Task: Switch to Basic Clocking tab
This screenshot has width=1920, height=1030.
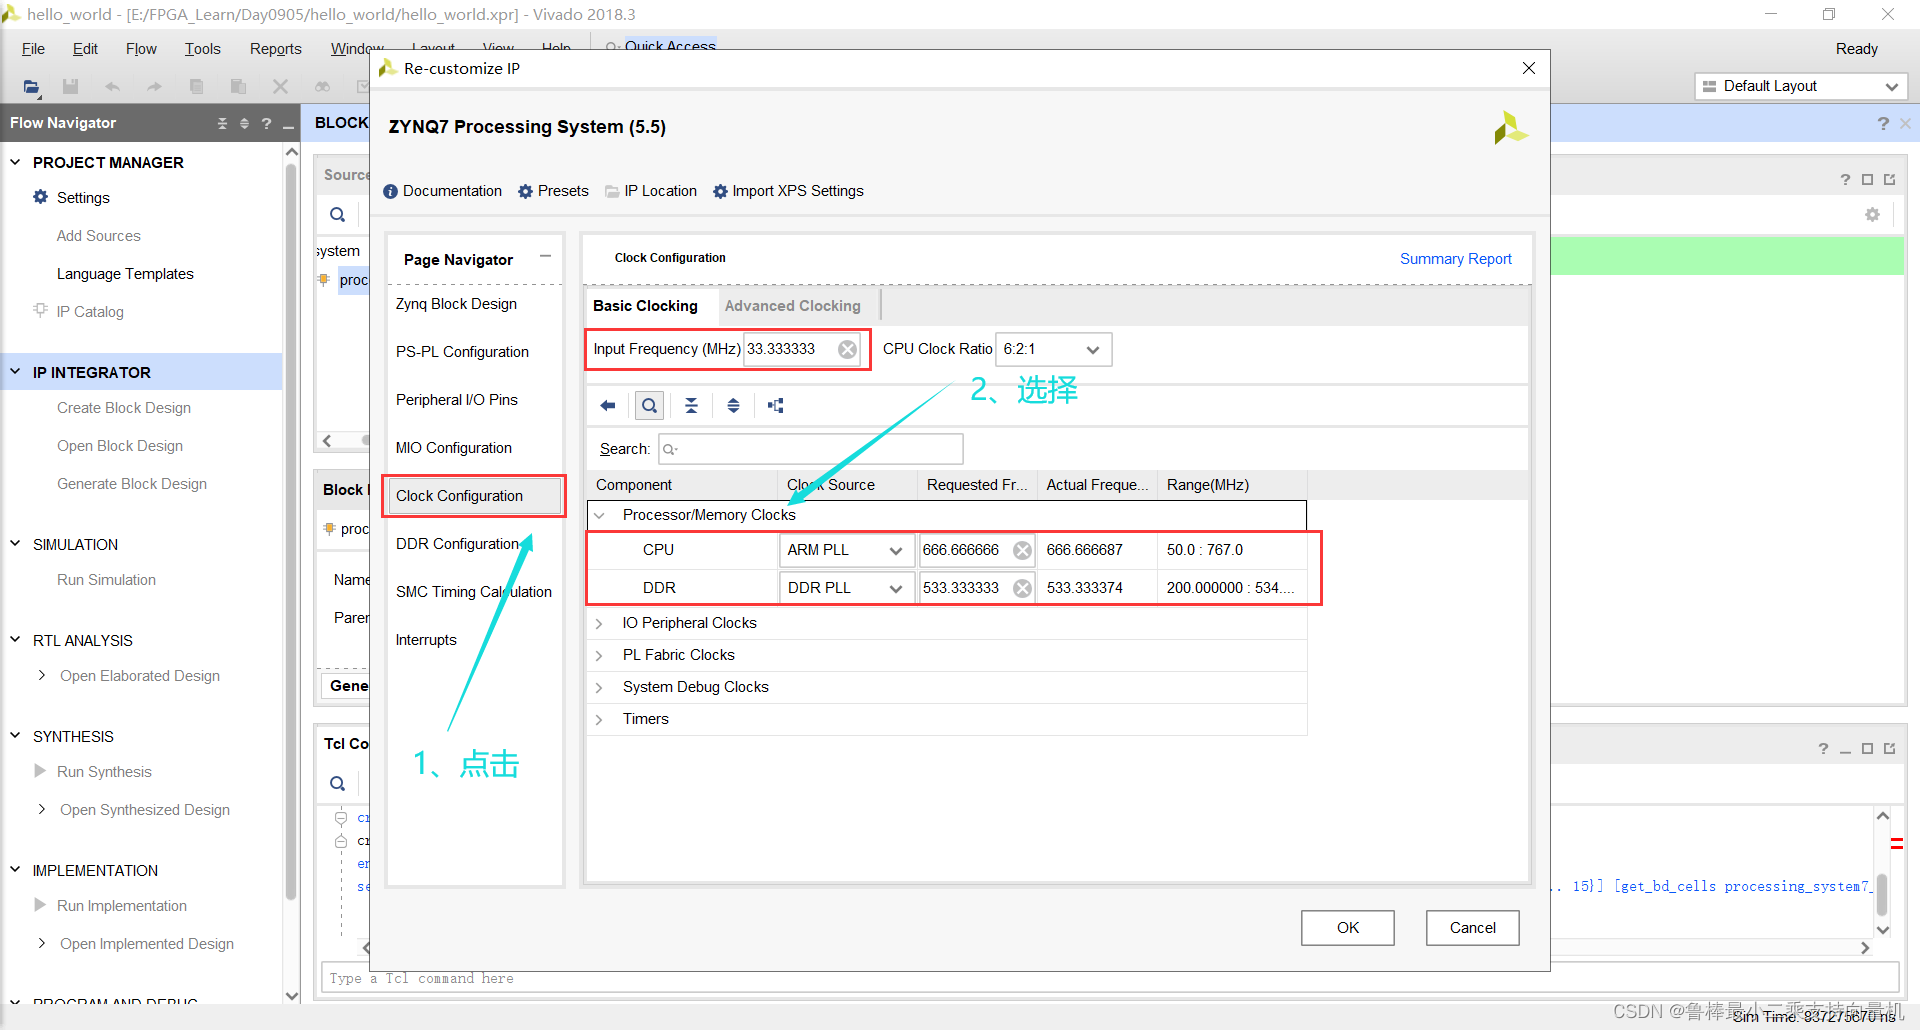Action: click(x=645, y=306)
